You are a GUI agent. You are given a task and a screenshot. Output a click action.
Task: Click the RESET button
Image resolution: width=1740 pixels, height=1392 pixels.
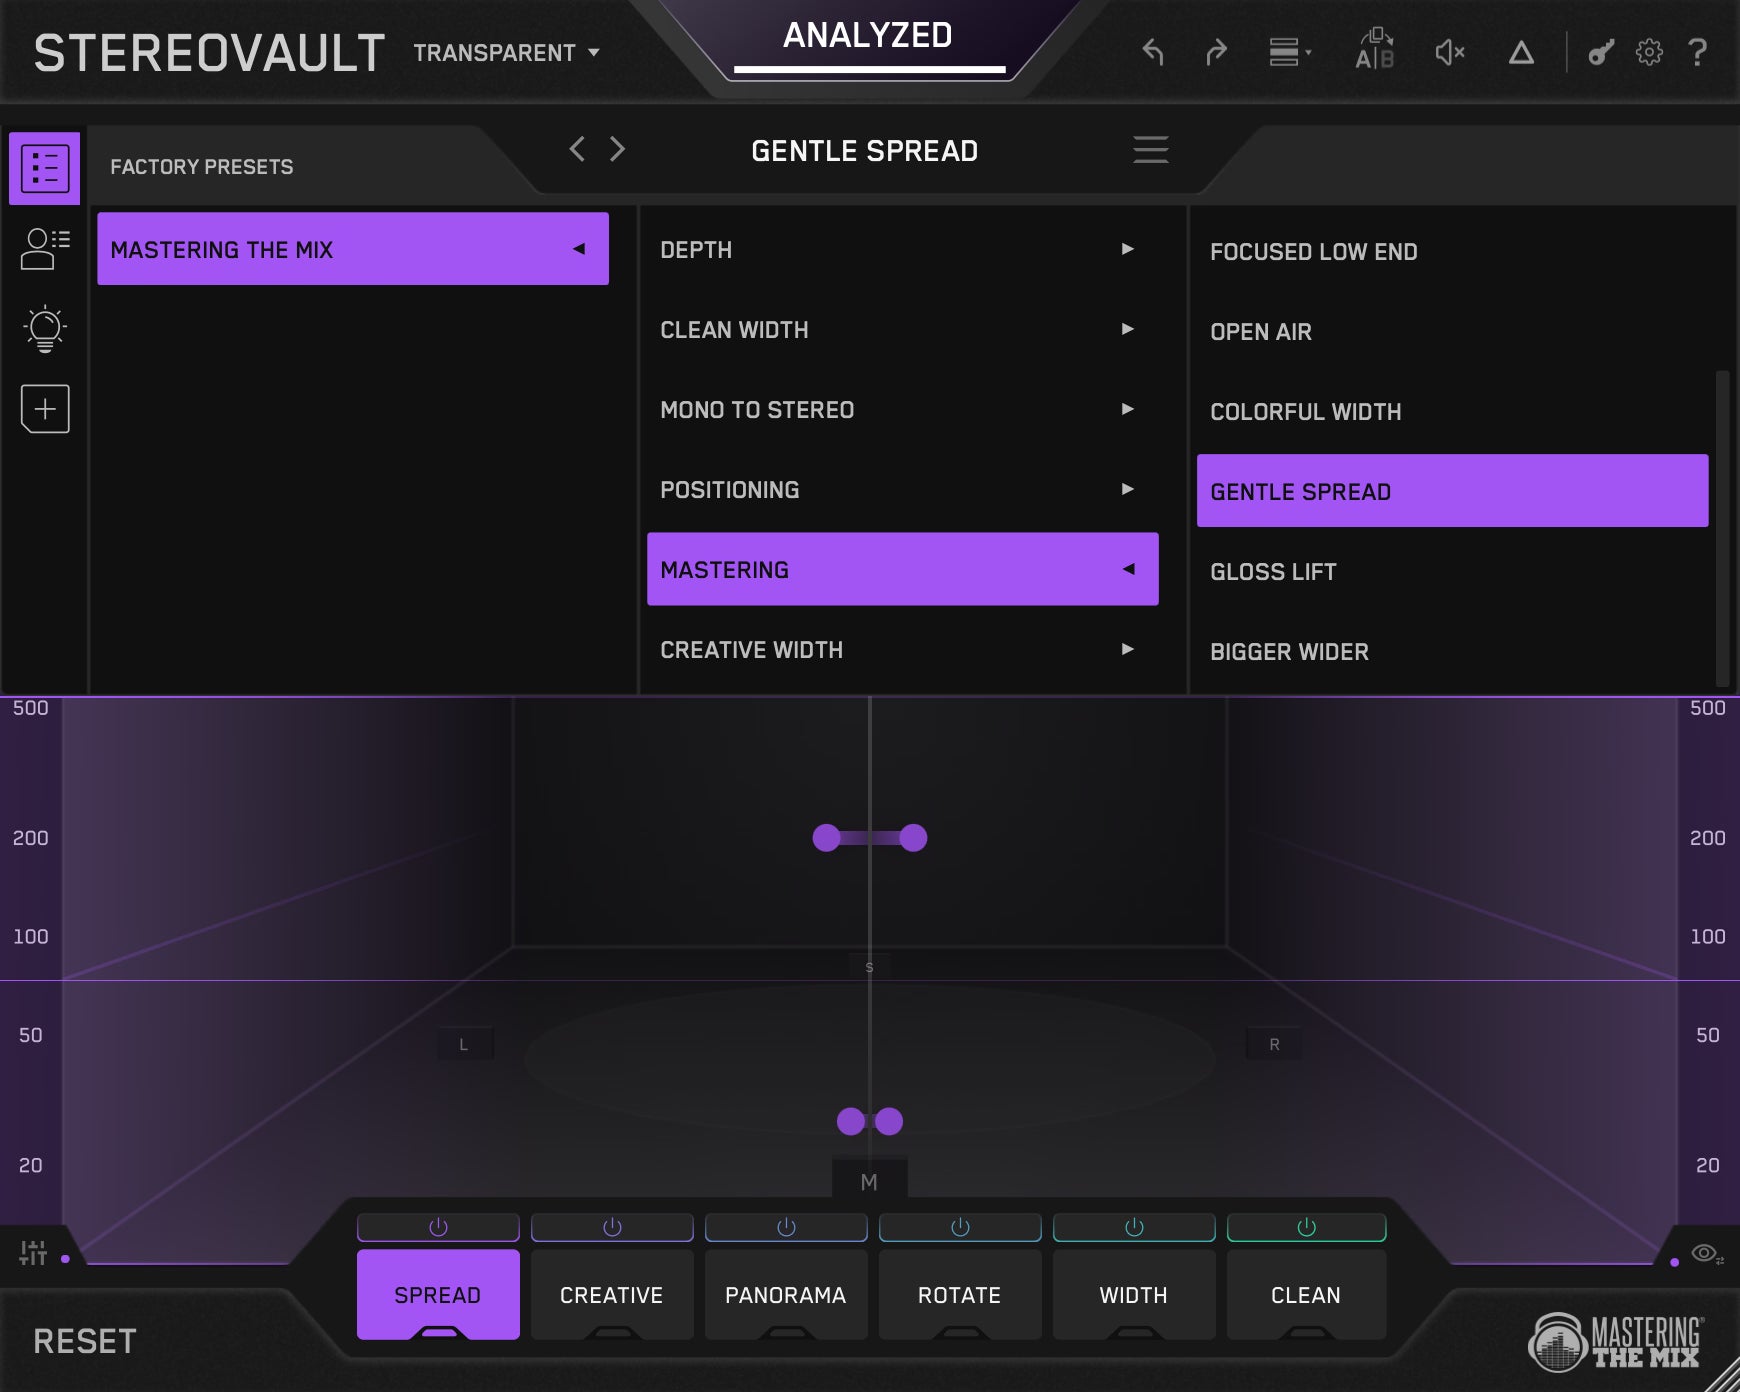(85, 1341)
